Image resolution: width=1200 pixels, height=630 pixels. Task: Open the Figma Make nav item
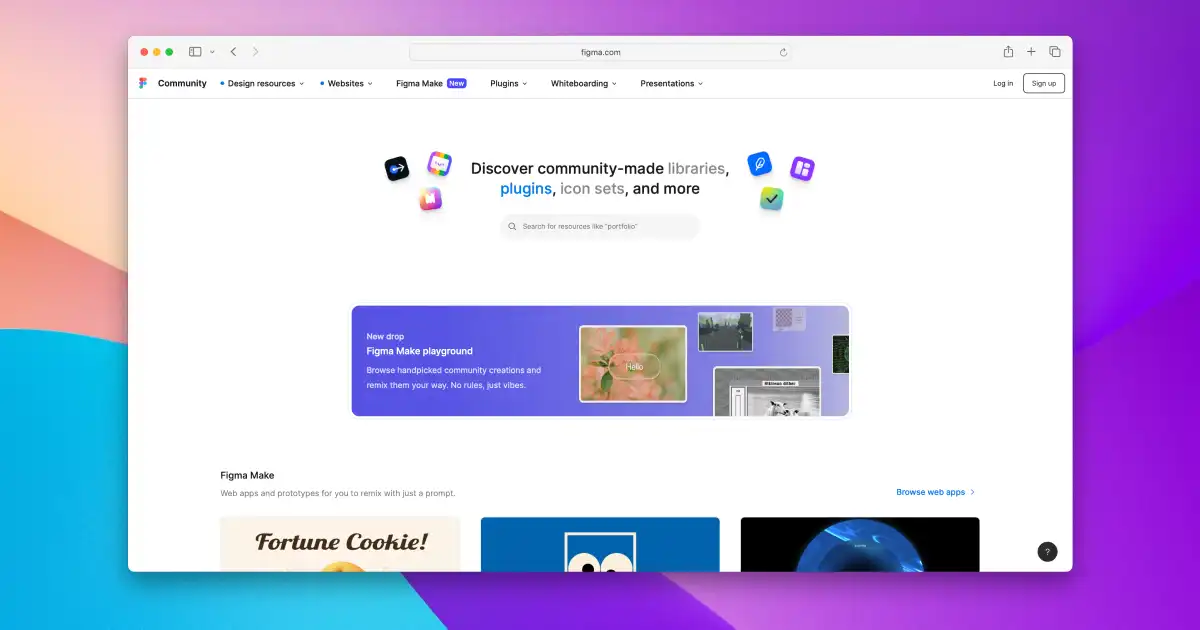(419, 83)
